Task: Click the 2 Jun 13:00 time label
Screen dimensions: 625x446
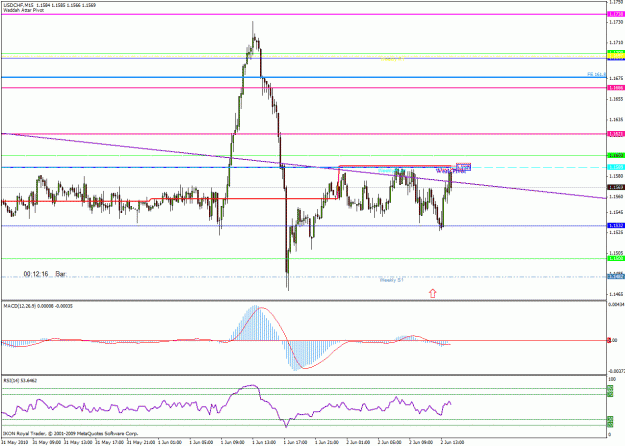Action: [x=452, y=442]
